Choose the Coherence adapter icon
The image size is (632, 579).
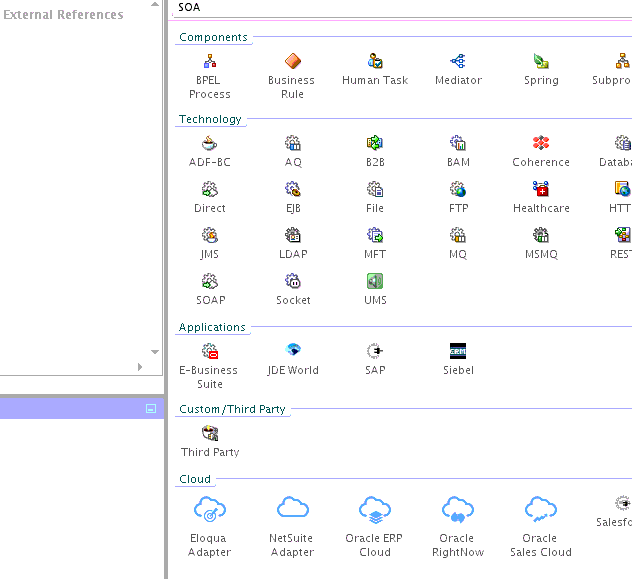(541, 144)
